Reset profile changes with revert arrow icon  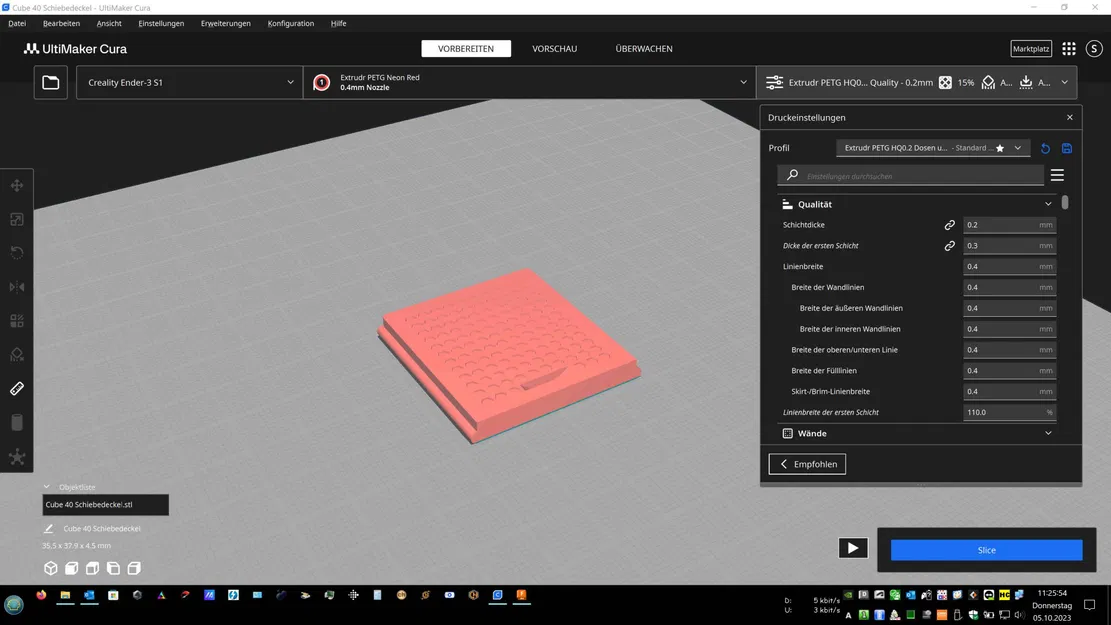click(1045, 148)
